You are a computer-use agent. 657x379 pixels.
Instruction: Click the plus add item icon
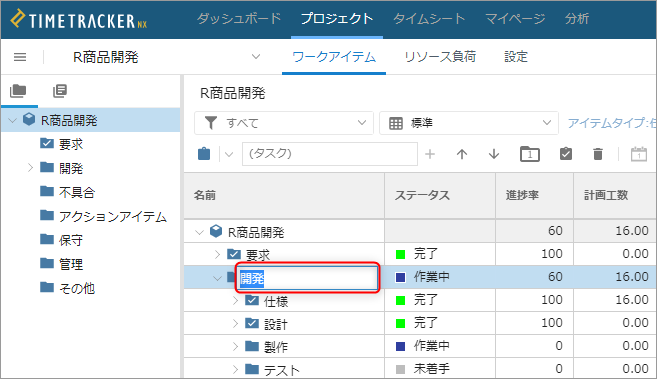tap(430, 154)
